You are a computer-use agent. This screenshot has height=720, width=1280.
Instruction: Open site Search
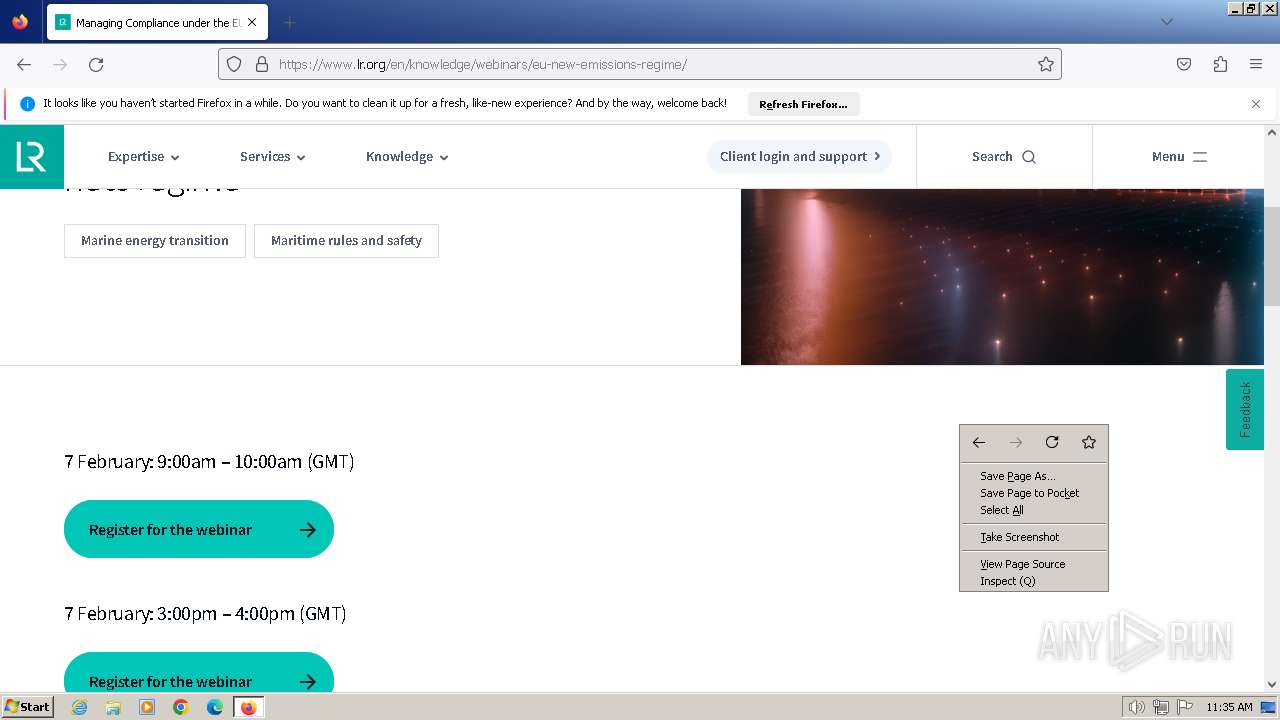(x=1004, y=157)
